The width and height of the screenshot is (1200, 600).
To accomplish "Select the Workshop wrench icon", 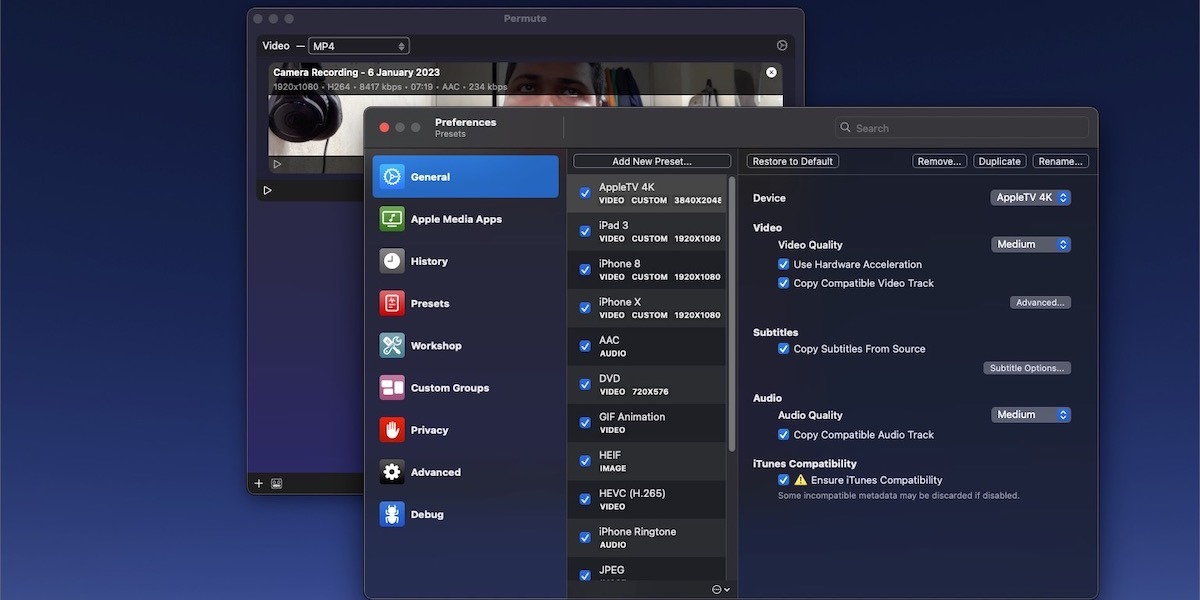I will click(x=391, y=345).
